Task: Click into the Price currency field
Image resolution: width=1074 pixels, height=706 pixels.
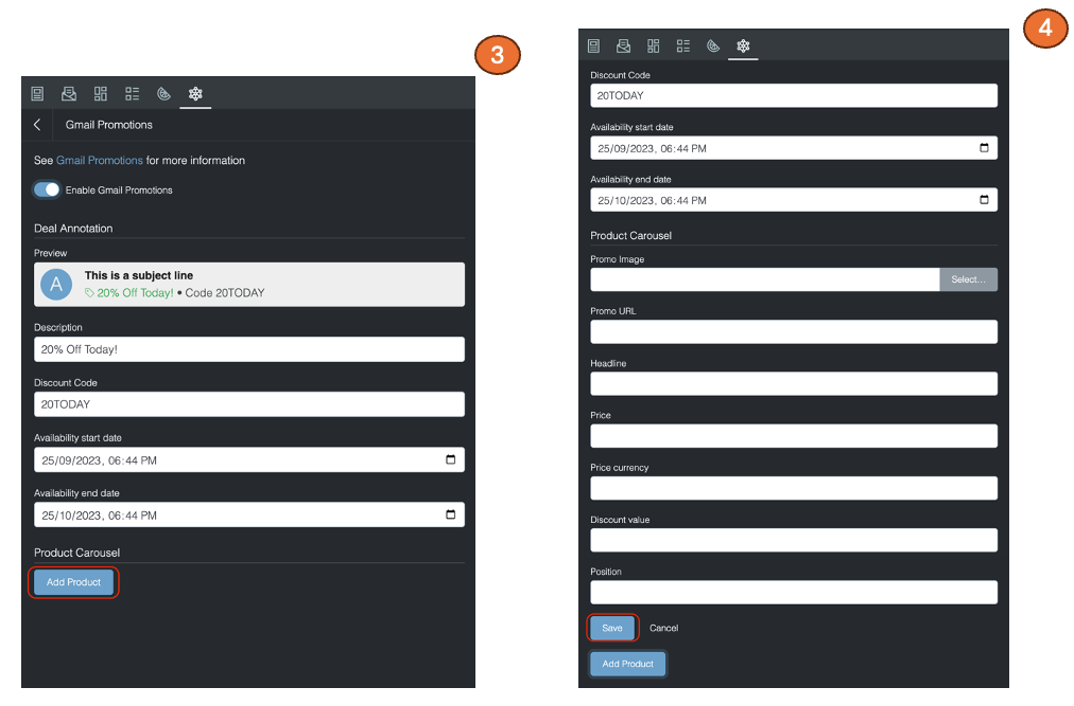Action: click(793, 488)
